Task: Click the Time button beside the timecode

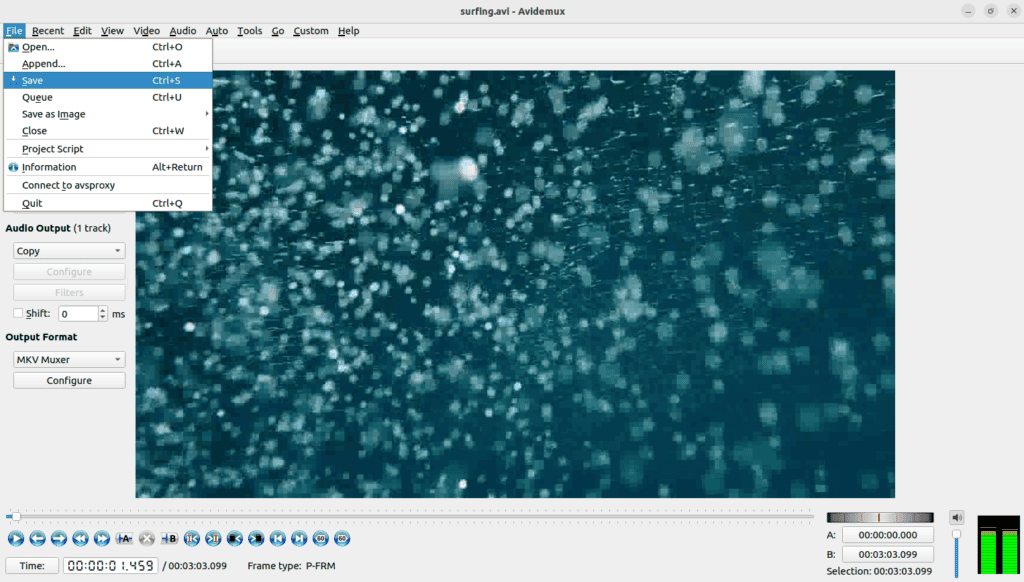Action: 32,566
